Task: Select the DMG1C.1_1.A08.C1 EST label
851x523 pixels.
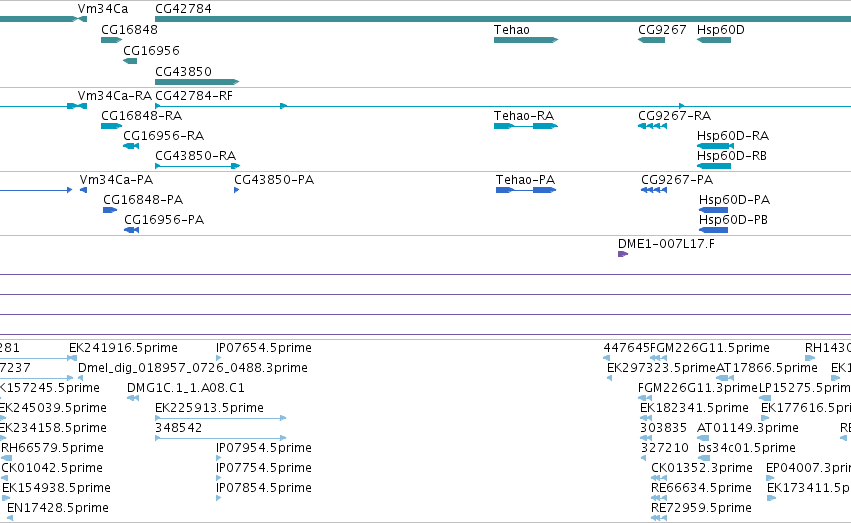Action: [x=186, y=388]
